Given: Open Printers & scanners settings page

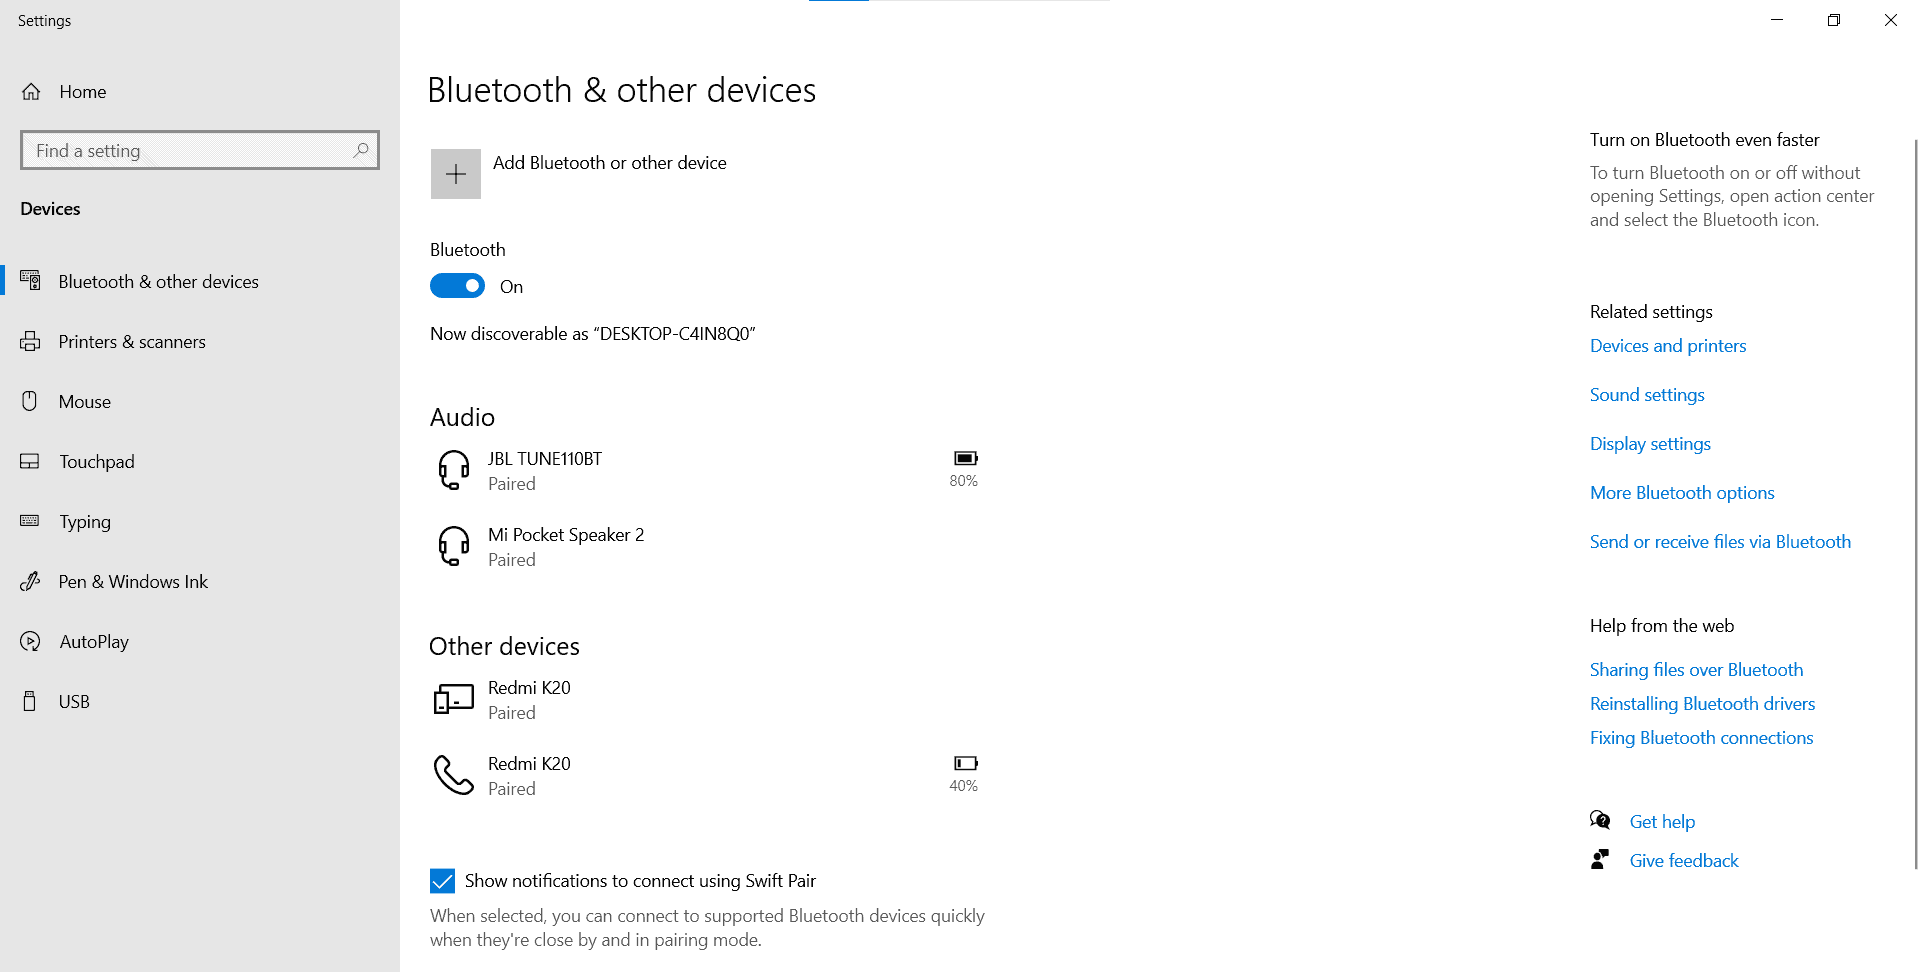Looking at the screenshot, I should coord(132,342).
